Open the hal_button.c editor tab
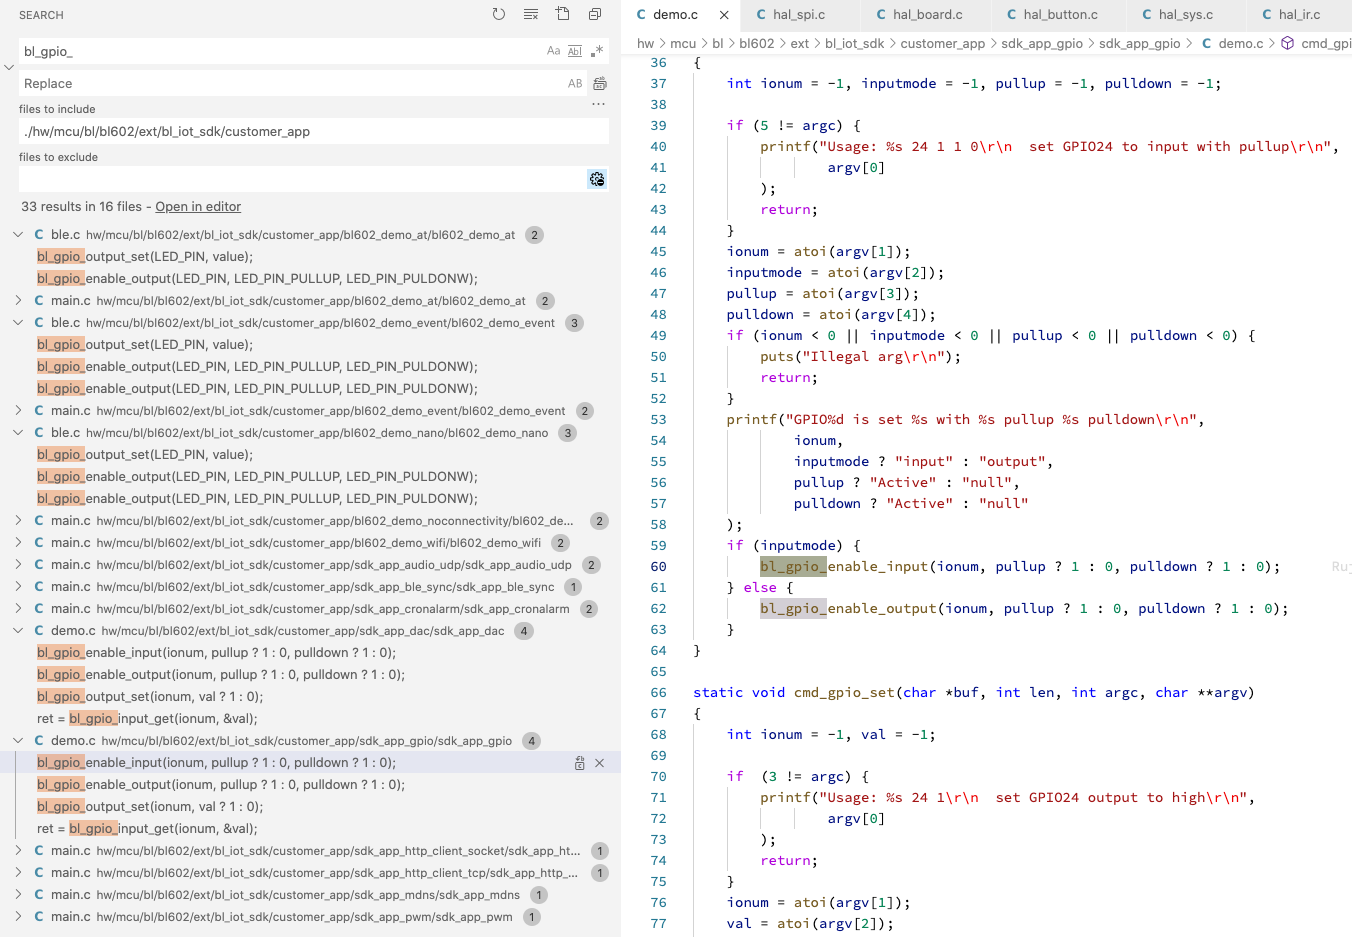 pos(1059,15)
